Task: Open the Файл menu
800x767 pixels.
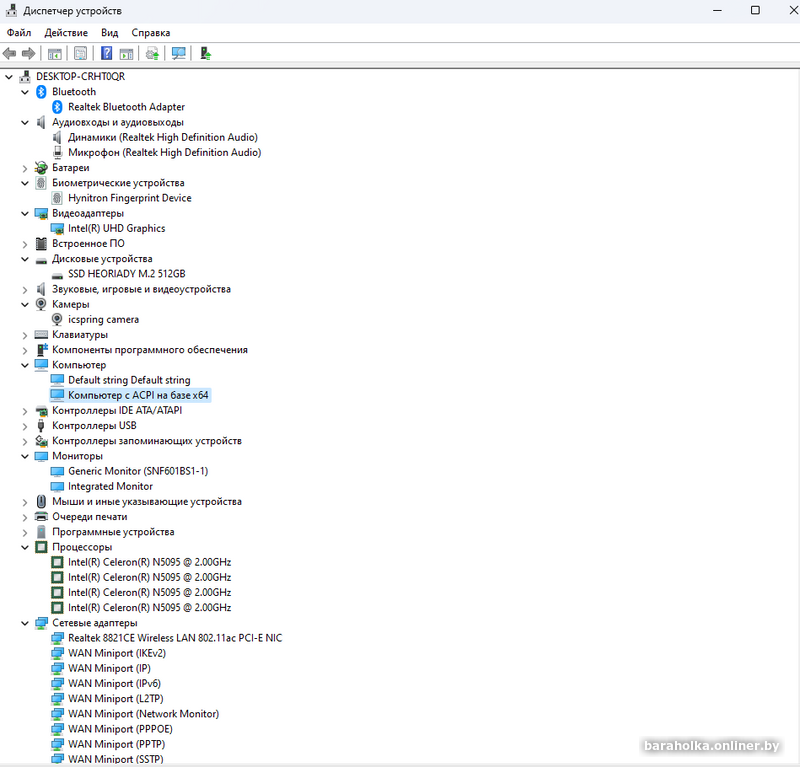Action: (19, 33)
